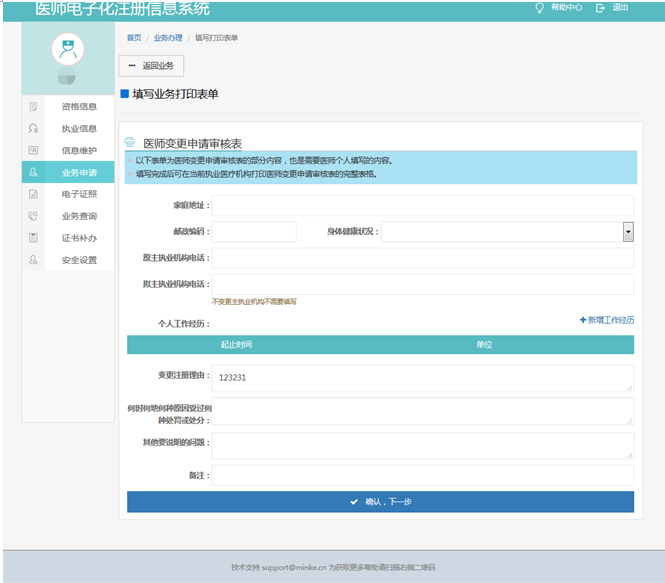Click the 安全设置 sidebar icon

(x=34, y=260)
